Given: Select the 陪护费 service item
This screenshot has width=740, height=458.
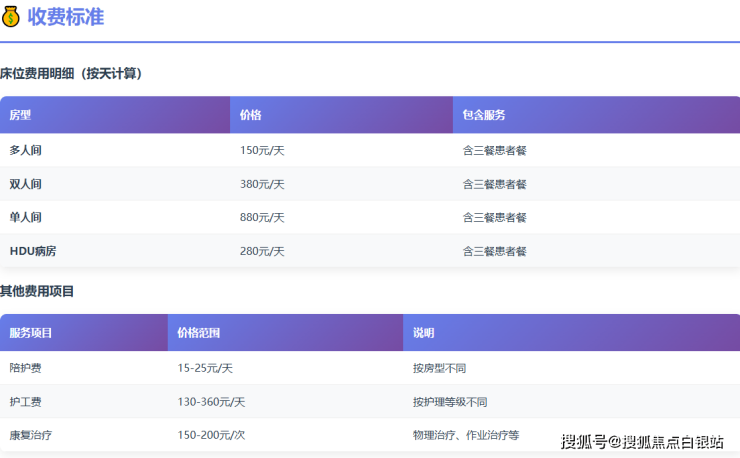Looking at the screenshot, I should click(x=25, y=368).
